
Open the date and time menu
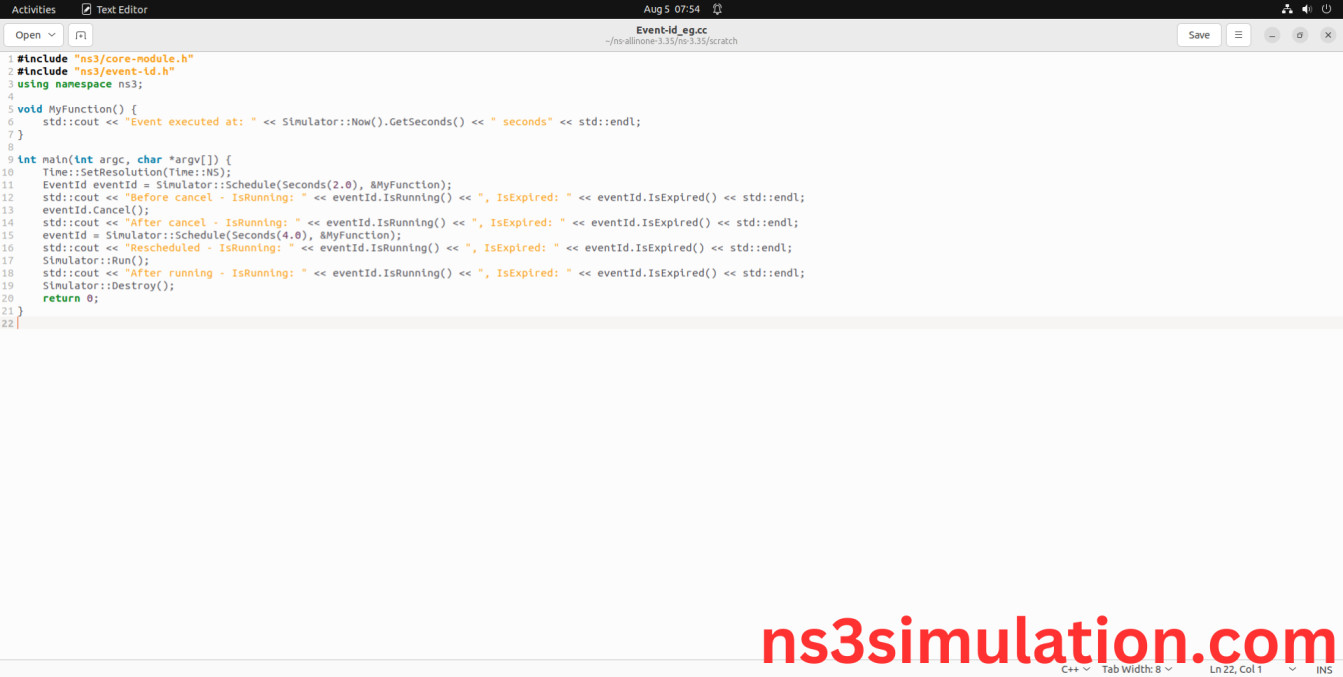click(x=671, y=9)
